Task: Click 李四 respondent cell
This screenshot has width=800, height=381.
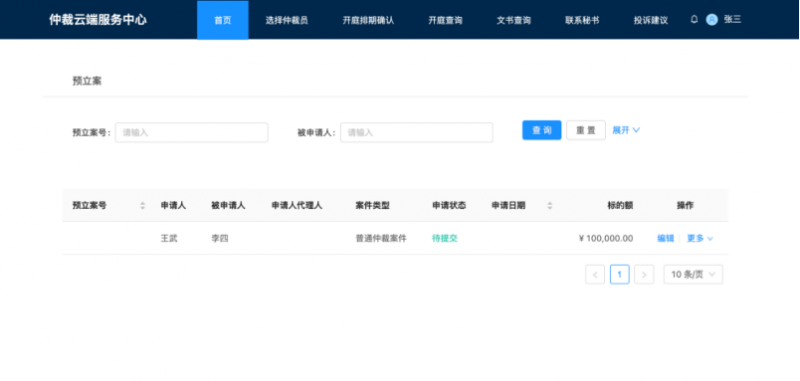Action: (220, 238)
